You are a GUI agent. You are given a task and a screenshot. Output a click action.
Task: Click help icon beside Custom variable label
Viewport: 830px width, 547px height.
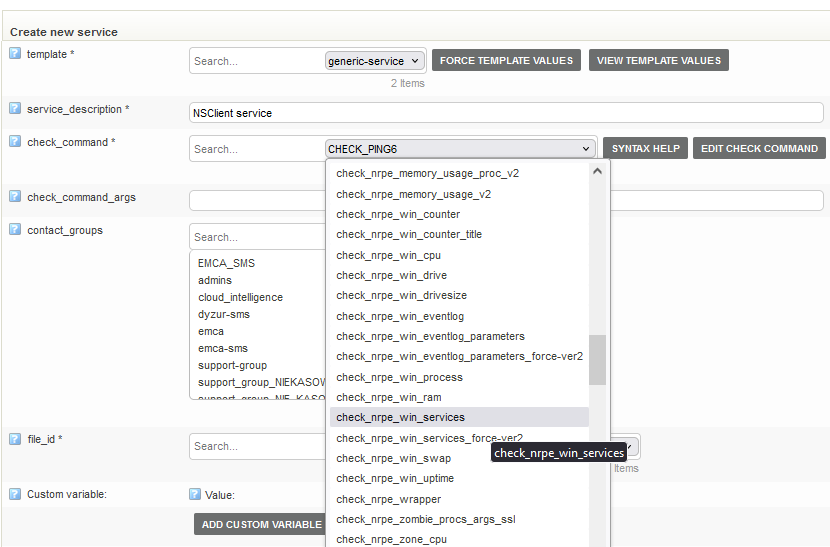(15, 494)
